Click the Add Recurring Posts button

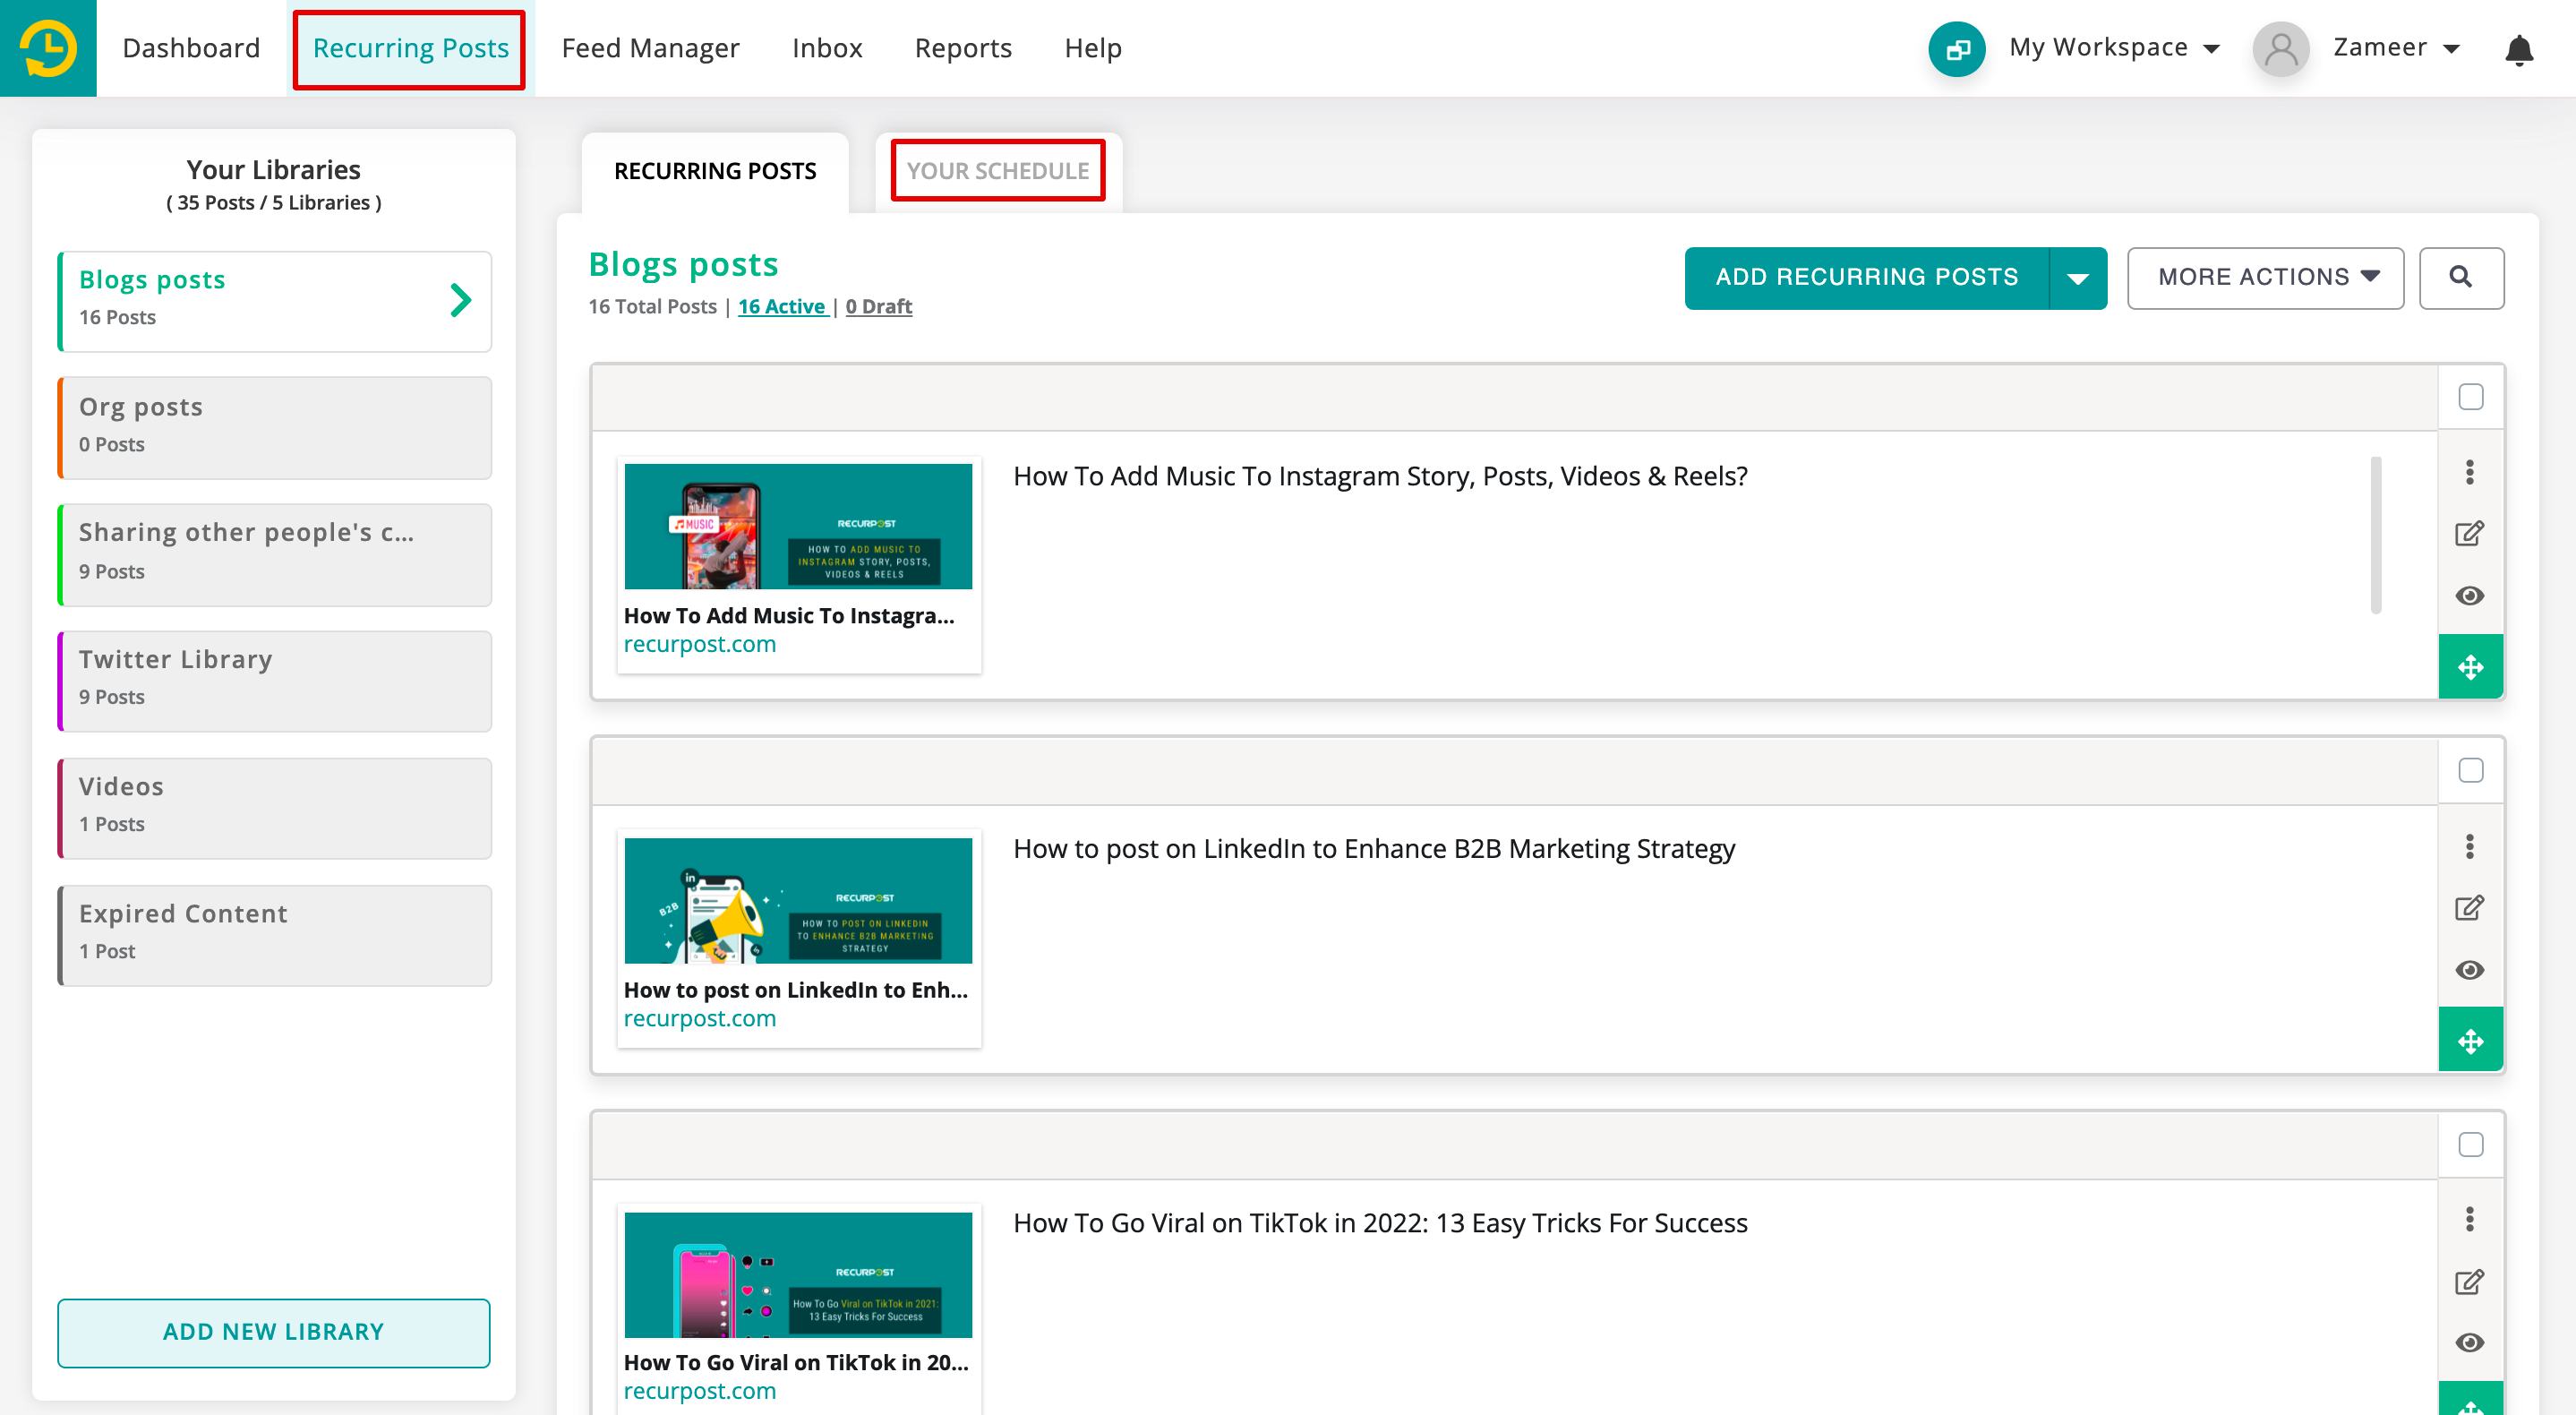click(x=1866, y=277)
